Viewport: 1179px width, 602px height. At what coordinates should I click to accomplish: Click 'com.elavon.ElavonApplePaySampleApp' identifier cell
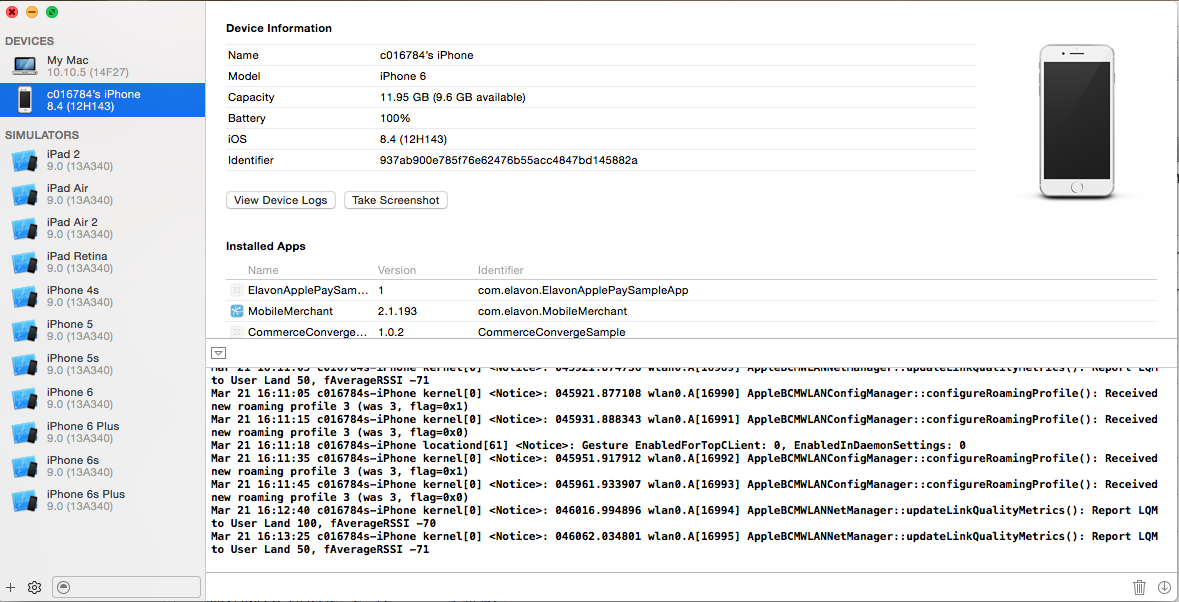[x=583, y=290]
